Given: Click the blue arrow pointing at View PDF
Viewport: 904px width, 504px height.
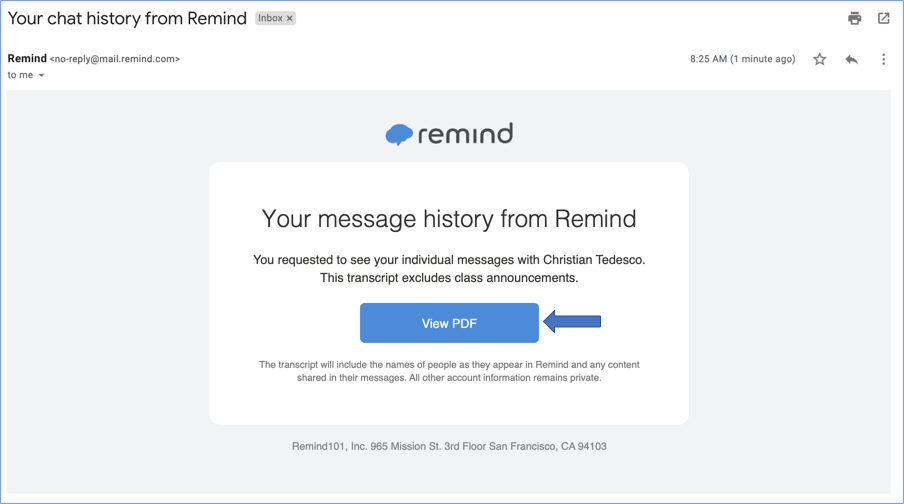Looking at the screenshot, I should tap(572, 321).
